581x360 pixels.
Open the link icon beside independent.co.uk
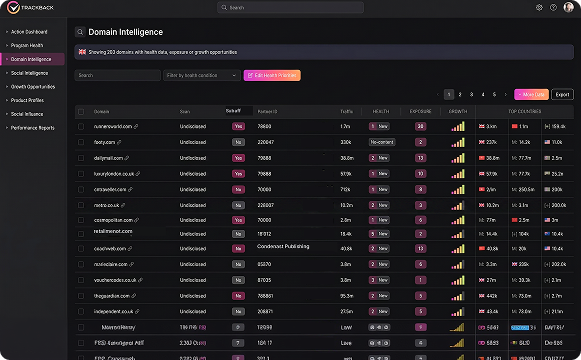[x=137, y=311]
